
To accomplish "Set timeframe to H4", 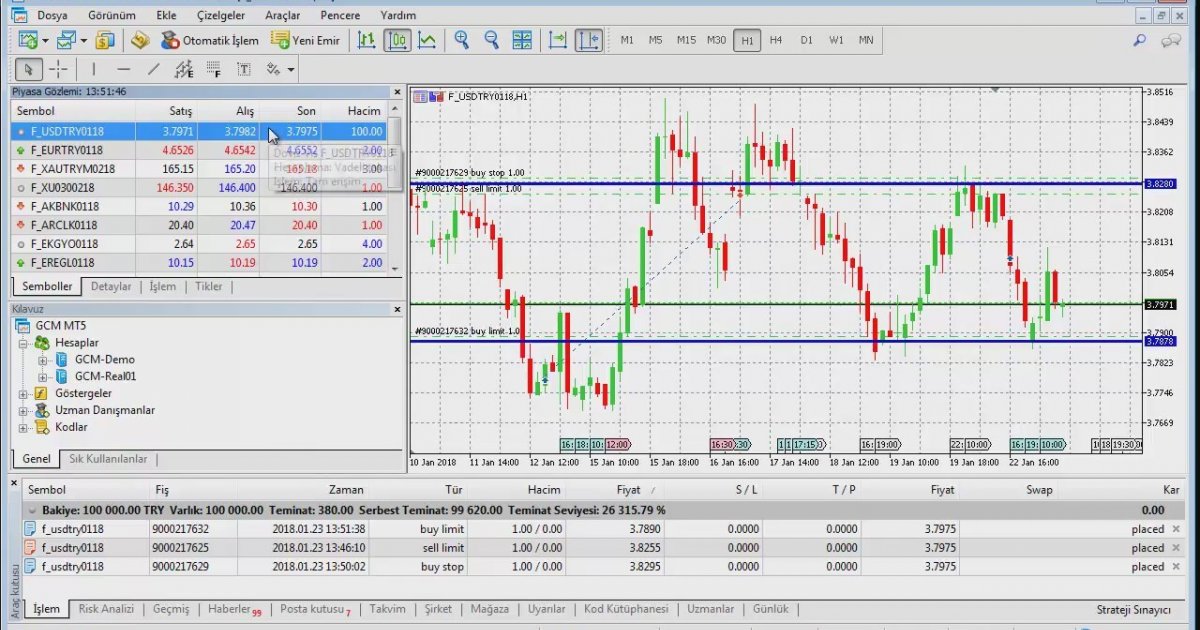I will click(x=776, y=40).
